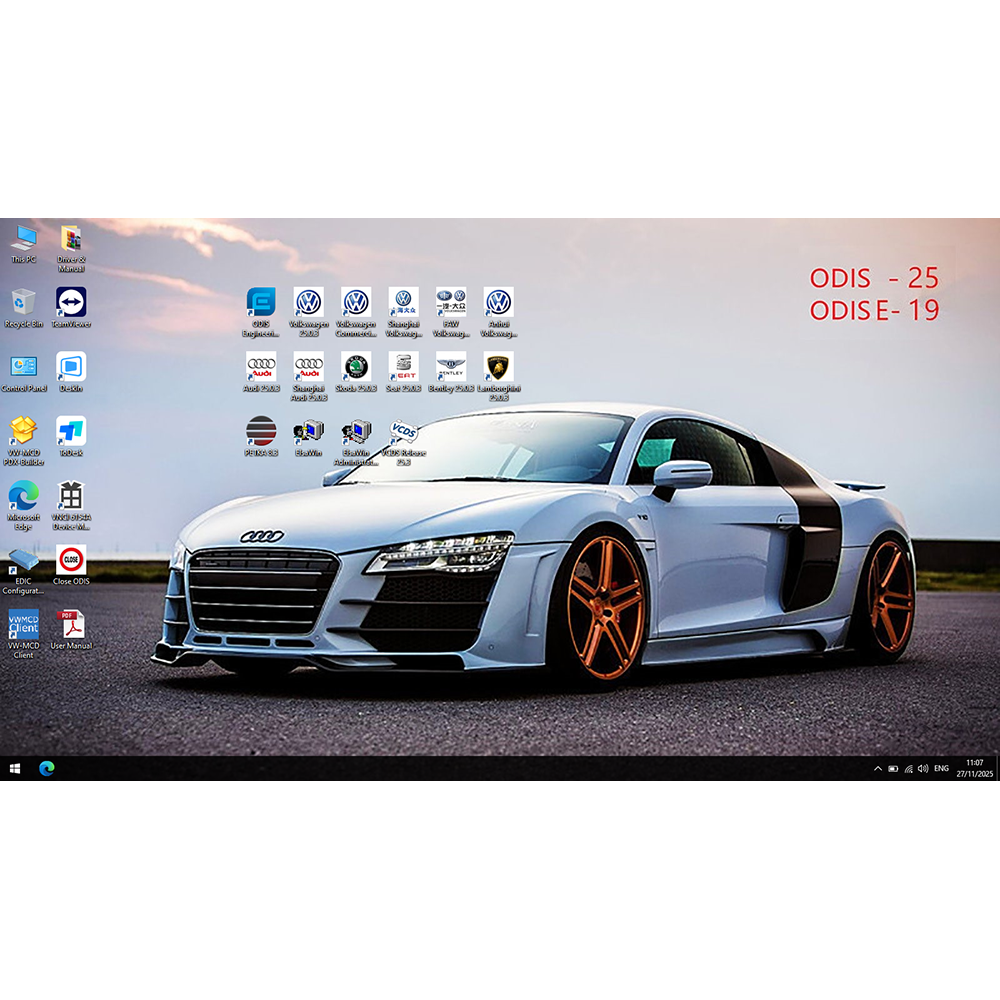This screenshot has height=1000, width=1000.
Task: Open the taskbar volume speaker control
Action: [922, 769]
